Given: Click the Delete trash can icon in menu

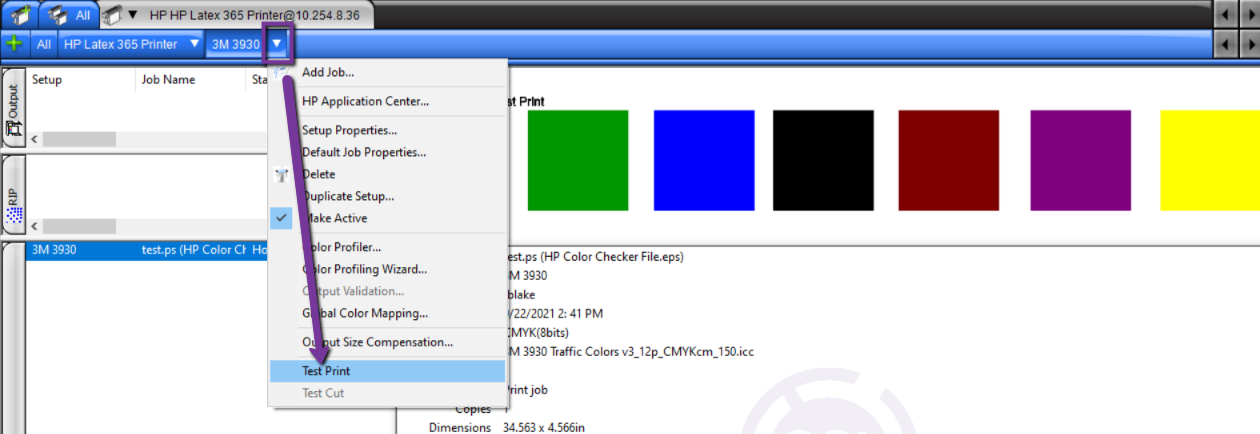Looking at the screenshot, I should pyautogui.click(x=281, y=174).
